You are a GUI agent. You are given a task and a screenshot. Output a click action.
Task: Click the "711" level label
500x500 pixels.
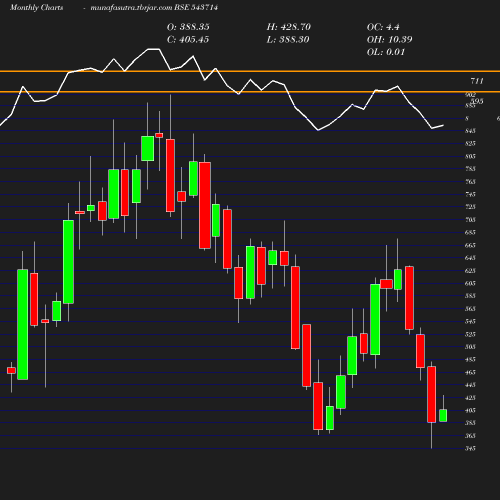click(x=477, y=81)
